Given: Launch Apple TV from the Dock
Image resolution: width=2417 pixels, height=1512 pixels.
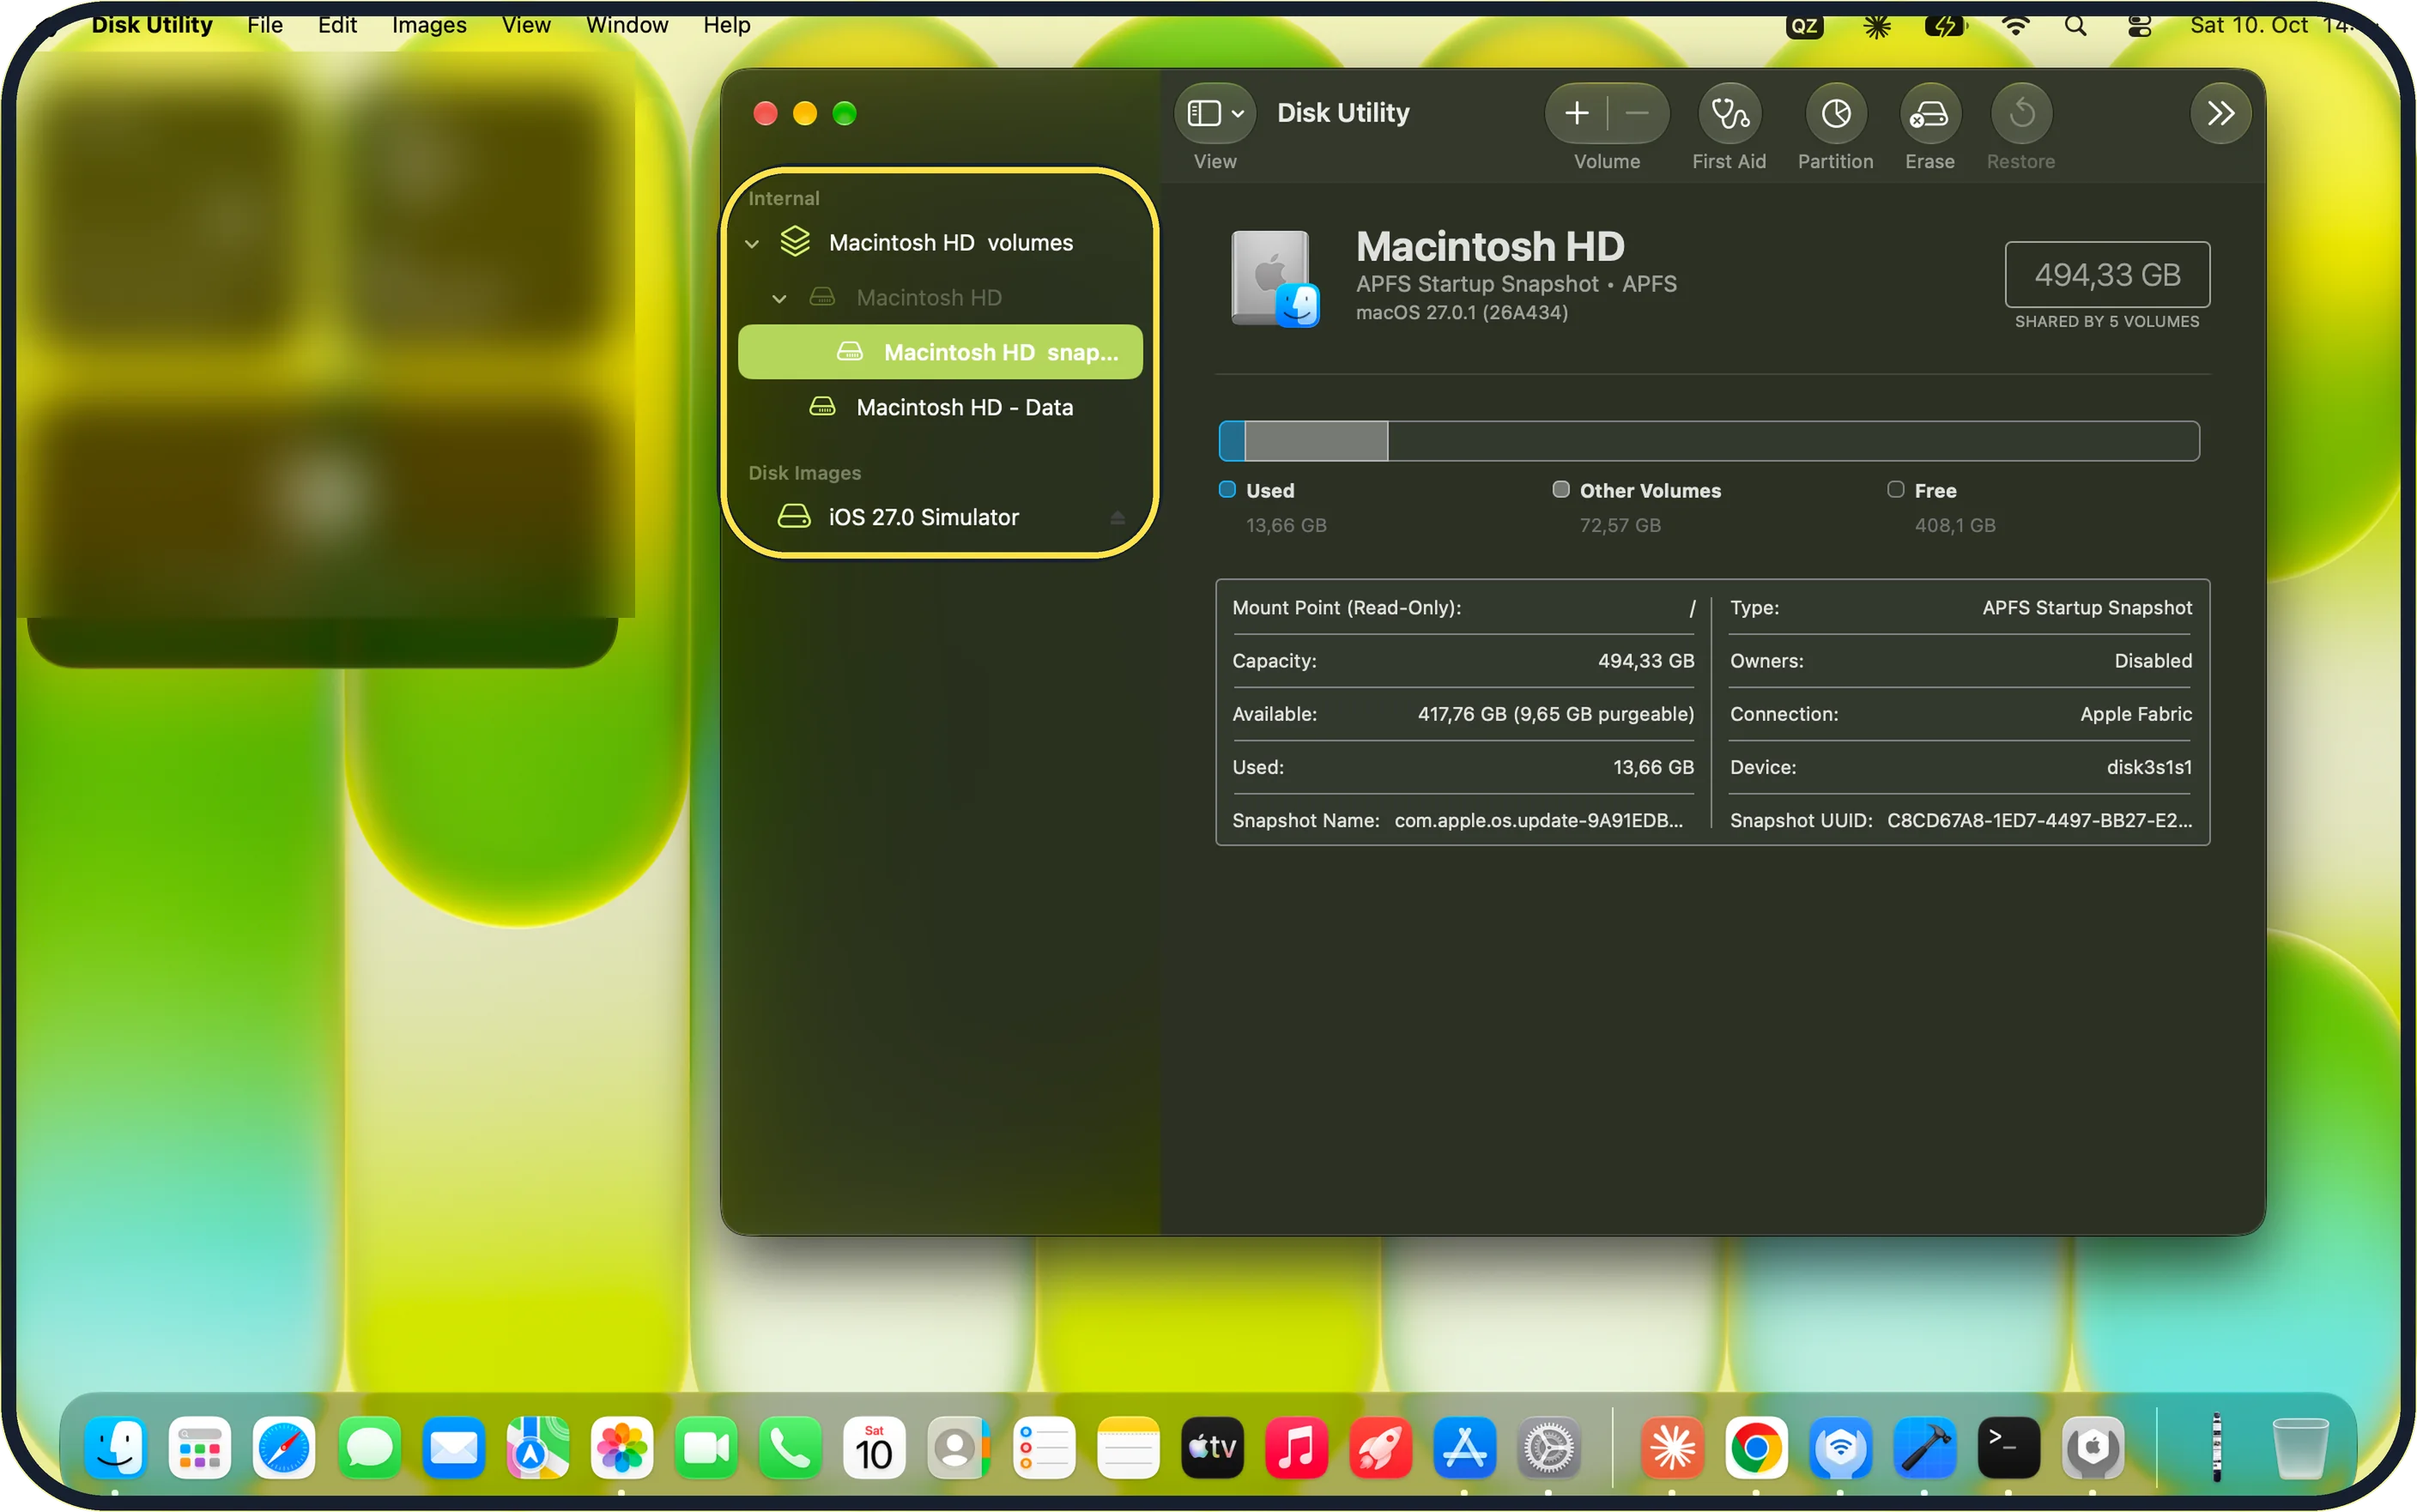Looking at the screenshot, I should coord(1212,1447).
